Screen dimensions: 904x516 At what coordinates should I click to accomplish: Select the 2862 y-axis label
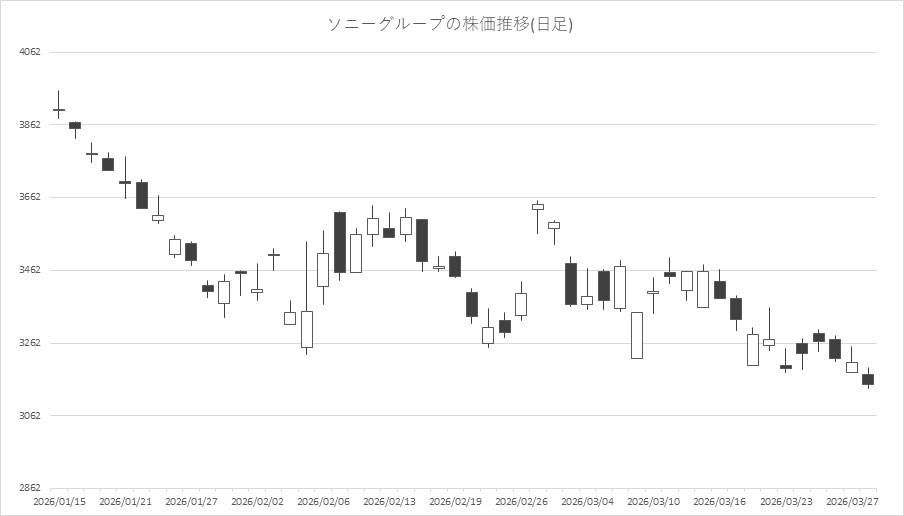click(x=30, y=488)
